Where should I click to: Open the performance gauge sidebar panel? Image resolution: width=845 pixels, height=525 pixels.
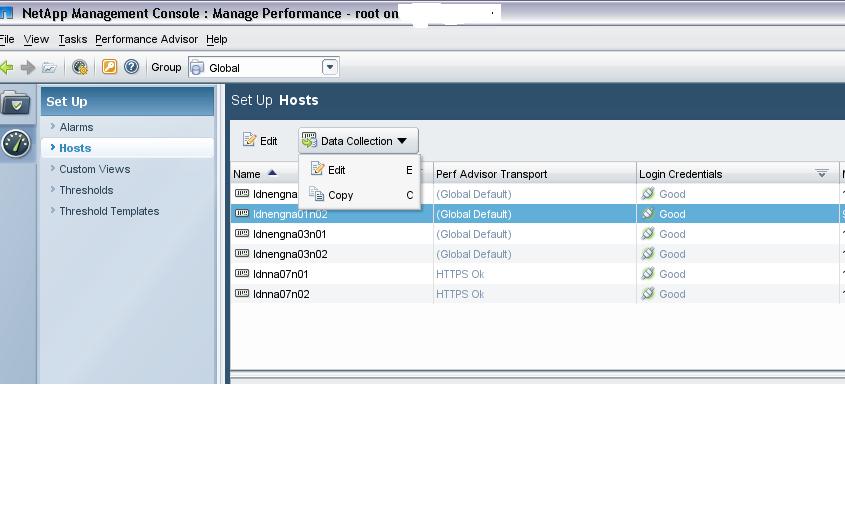16,143
